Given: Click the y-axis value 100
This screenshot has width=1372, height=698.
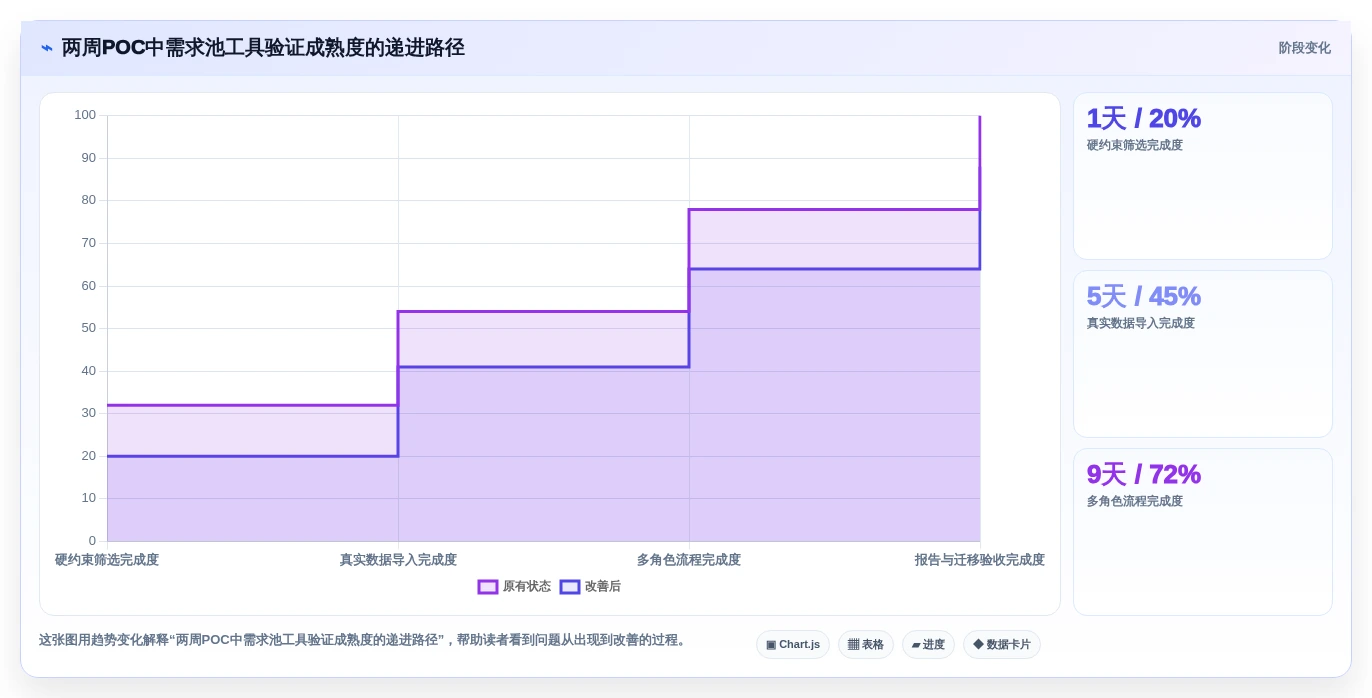Looking at the screenshot, I should 85,115.
